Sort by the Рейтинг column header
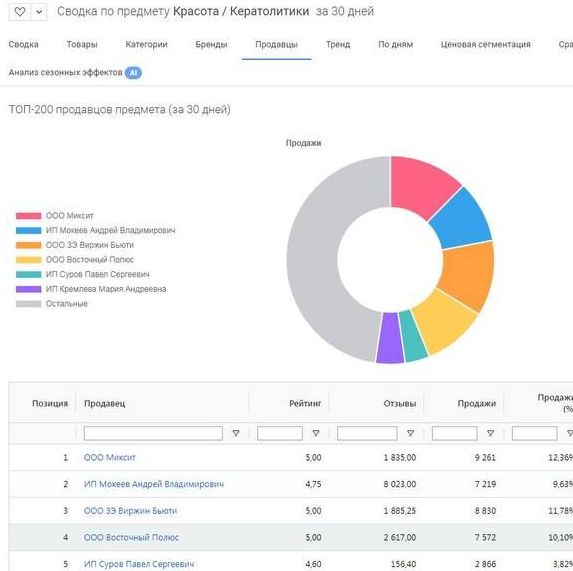The height and width of the screenshot is (571, 573). 305,403
